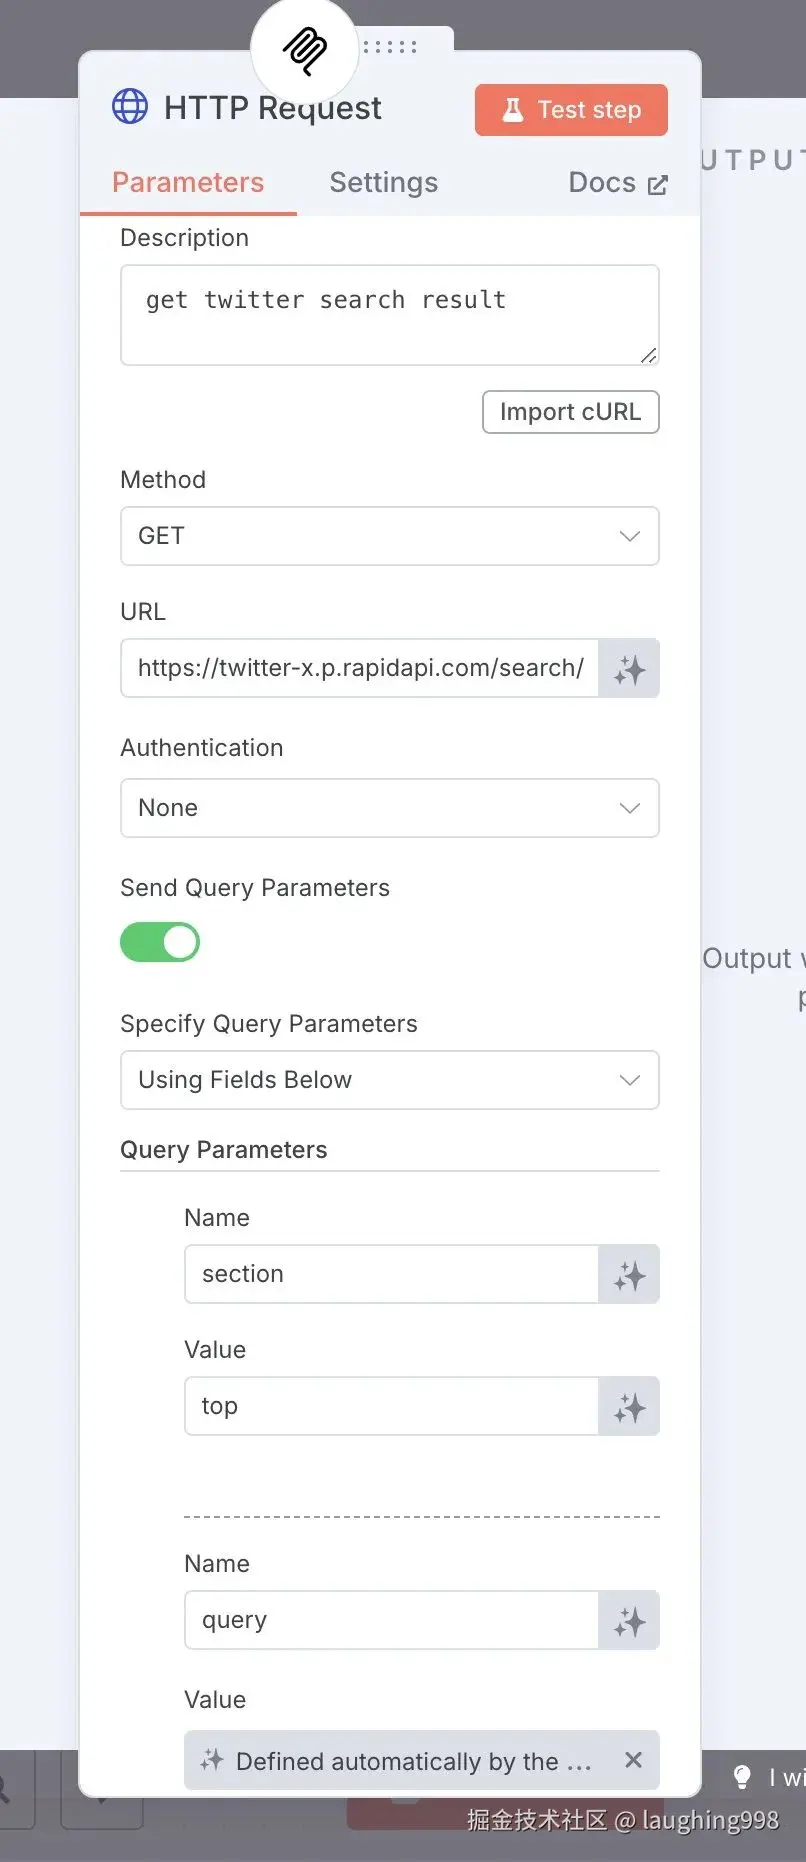The height and width of the screenshot is (1862, 806).
Task: Click the lightbulb icon at bottom right
Action: coord(742,1776)
